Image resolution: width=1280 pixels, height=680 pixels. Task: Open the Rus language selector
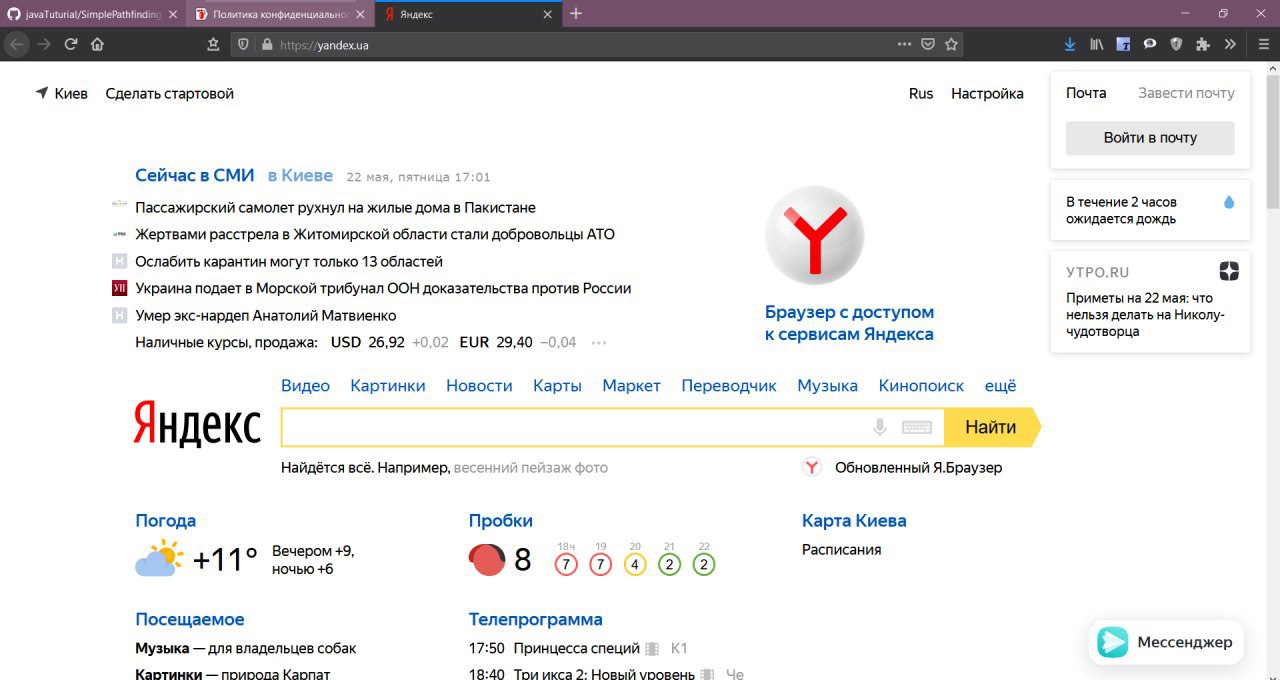[921, 93]
